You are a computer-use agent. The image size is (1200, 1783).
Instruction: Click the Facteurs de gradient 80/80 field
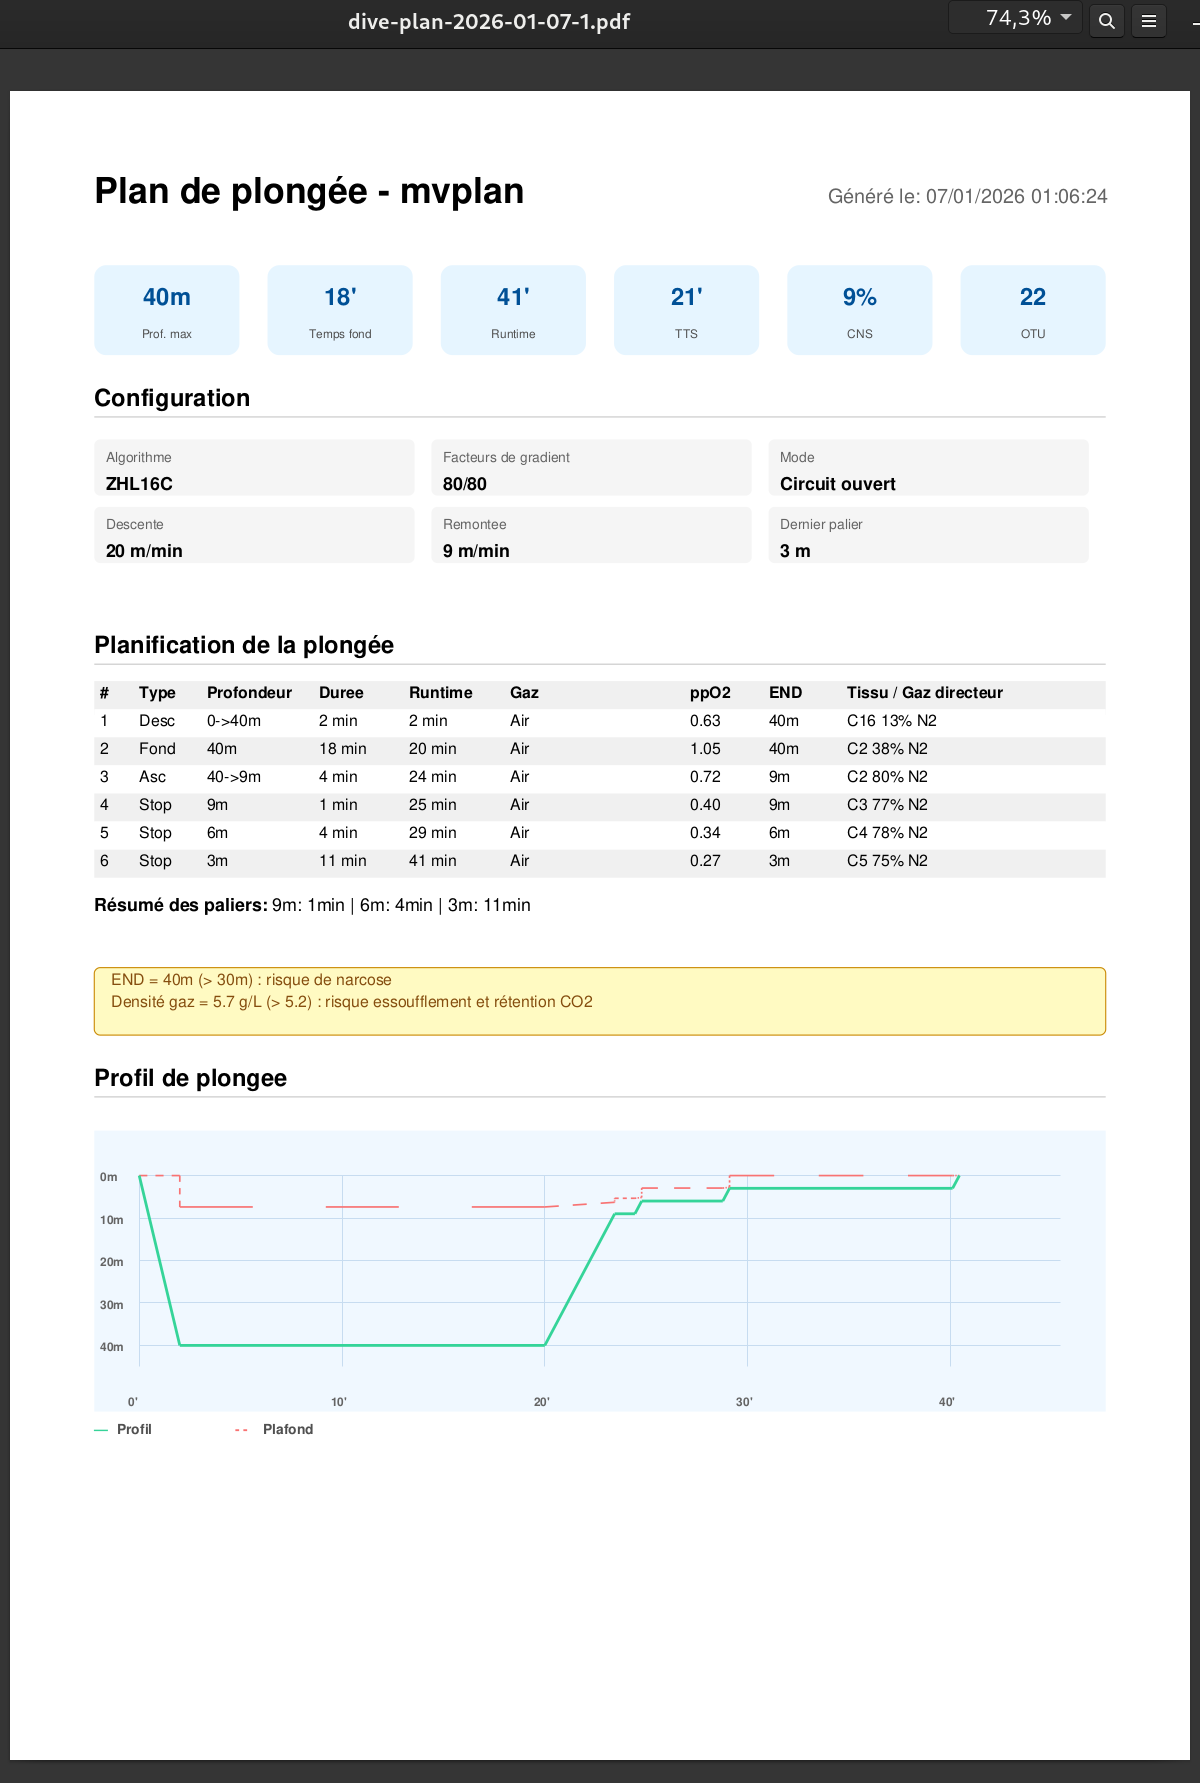click(591, 468)
